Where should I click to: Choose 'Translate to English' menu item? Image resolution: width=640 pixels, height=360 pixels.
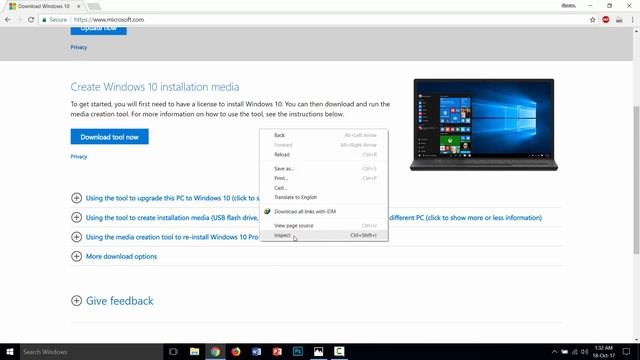(324, 198)
